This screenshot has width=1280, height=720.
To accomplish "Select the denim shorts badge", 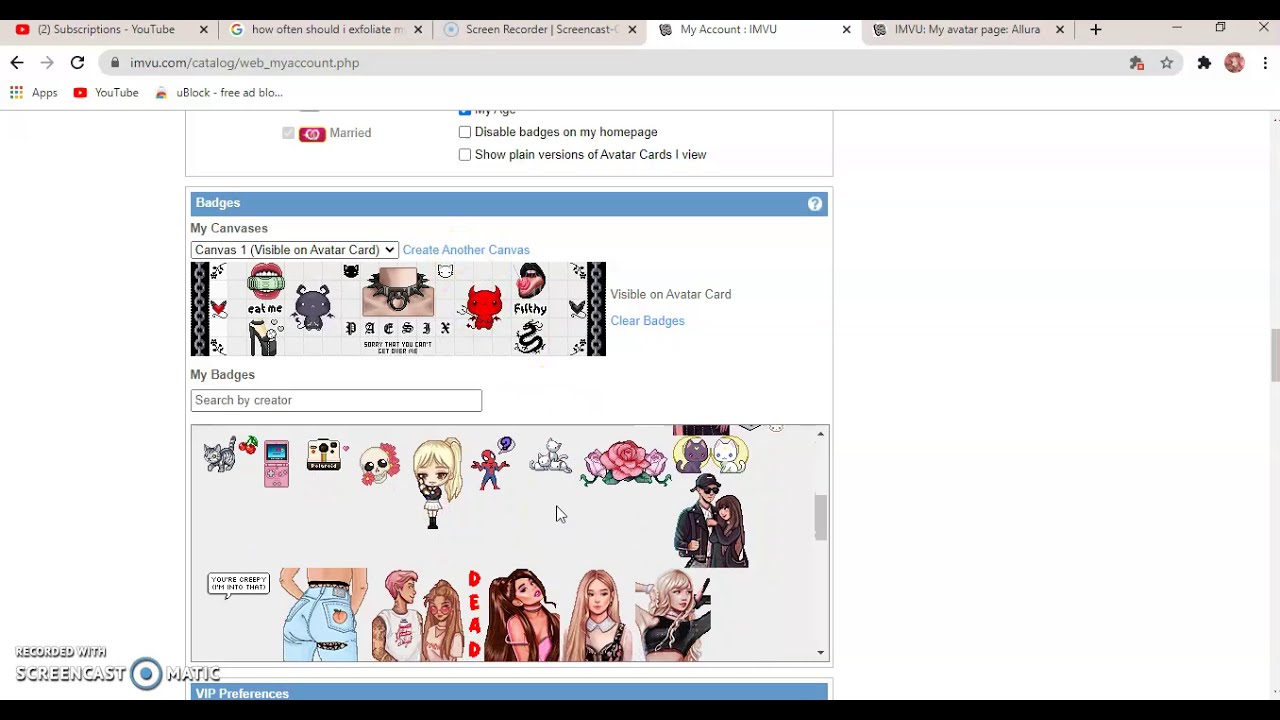I will tap(324, 615).
